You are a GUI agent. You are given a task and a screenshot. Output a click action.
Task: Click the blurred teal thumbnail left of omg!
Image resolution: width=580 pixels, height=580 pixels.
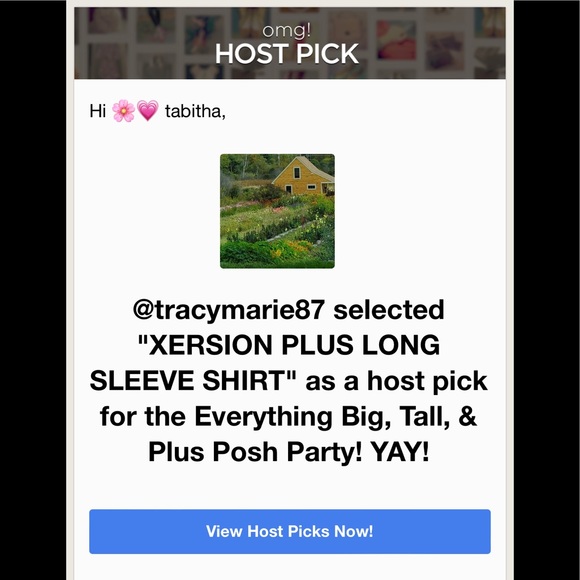202,34
